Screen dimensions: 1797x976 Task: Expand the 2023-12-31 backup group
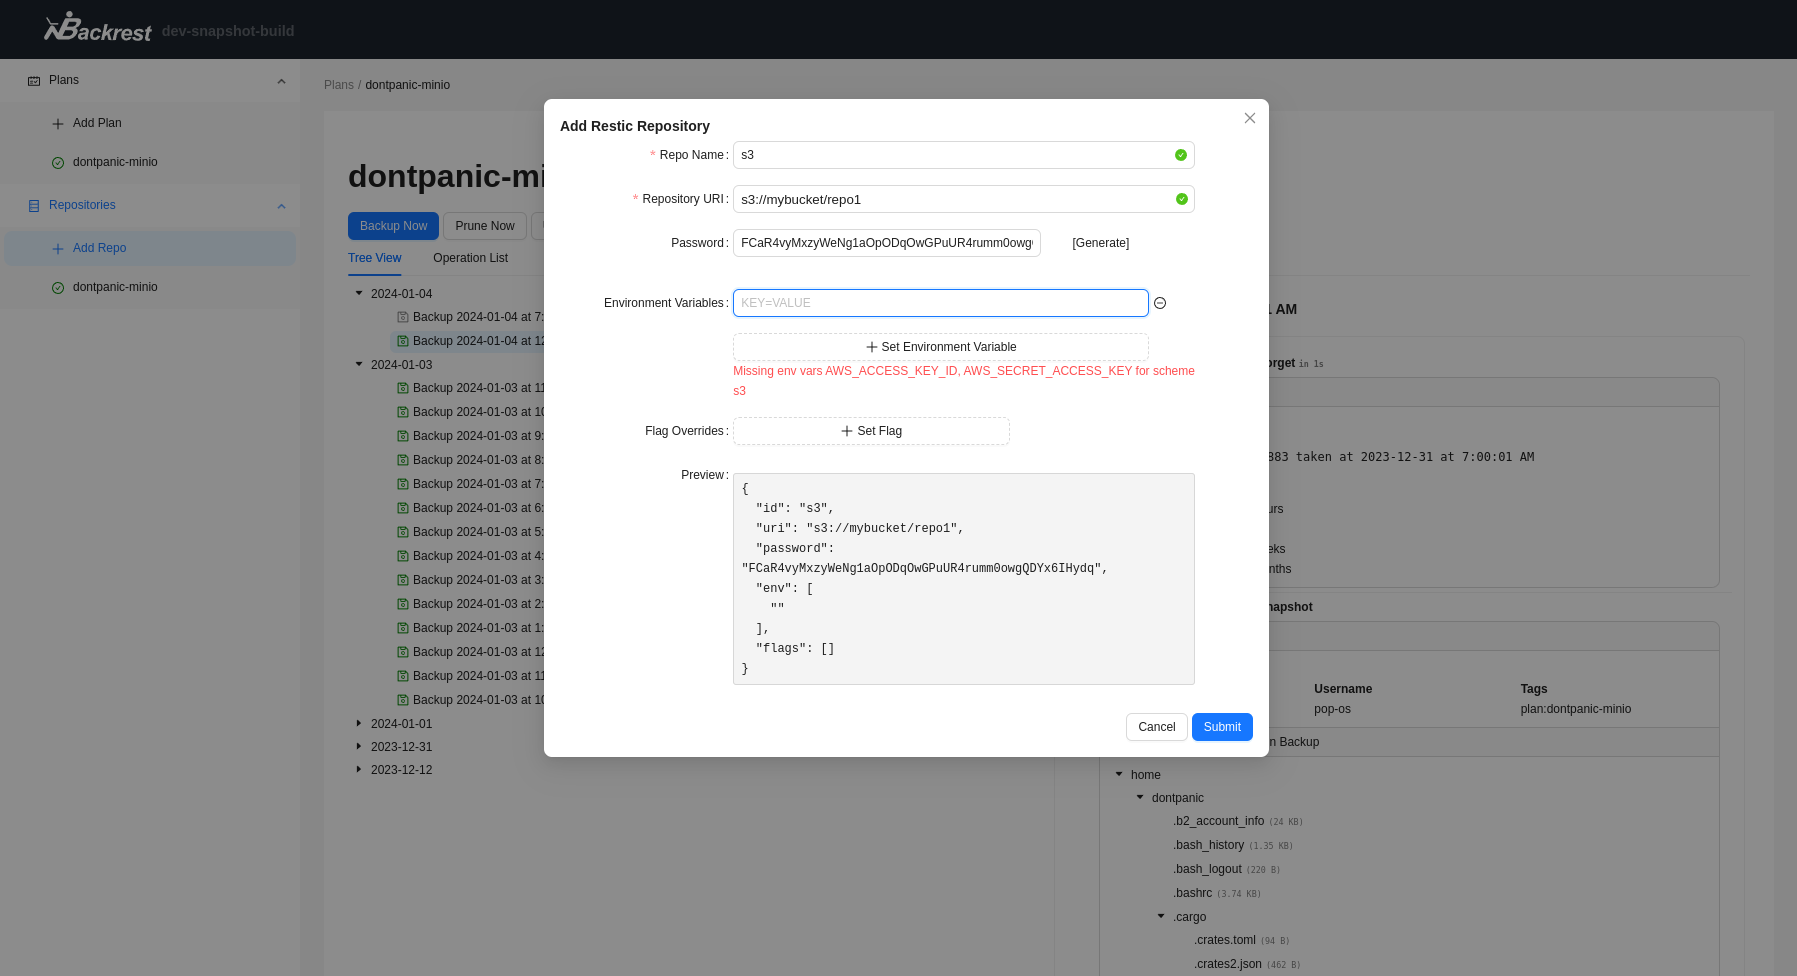359,746
